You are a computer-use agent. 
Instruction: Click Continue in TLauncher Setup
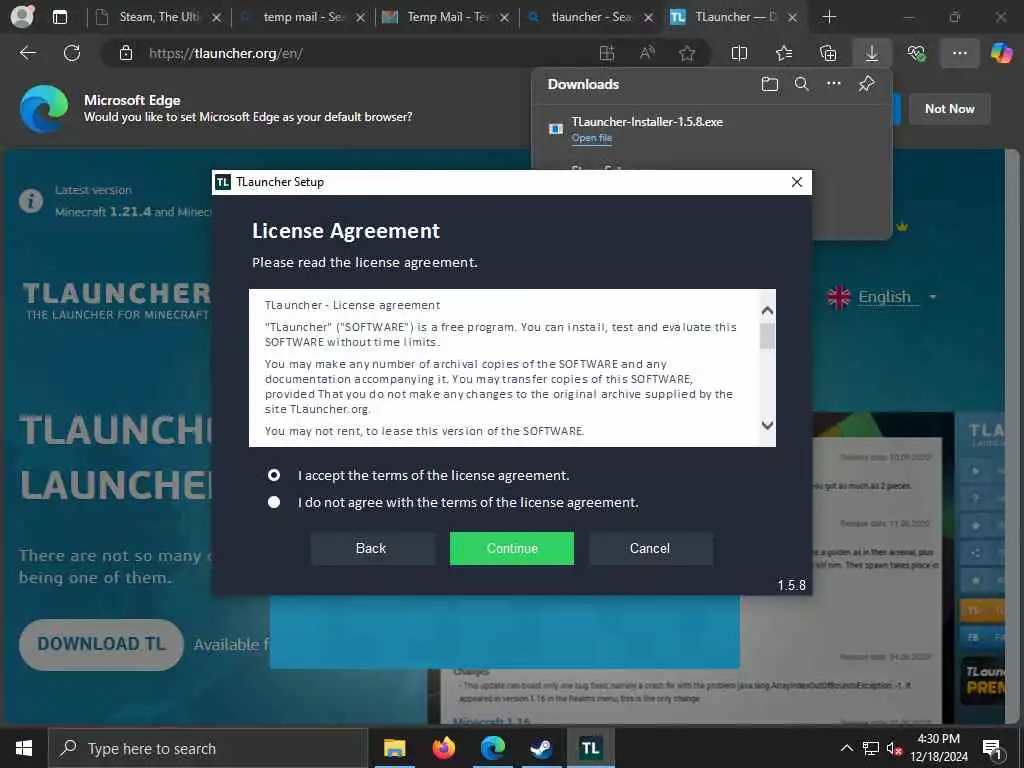[x=511, y=548]
